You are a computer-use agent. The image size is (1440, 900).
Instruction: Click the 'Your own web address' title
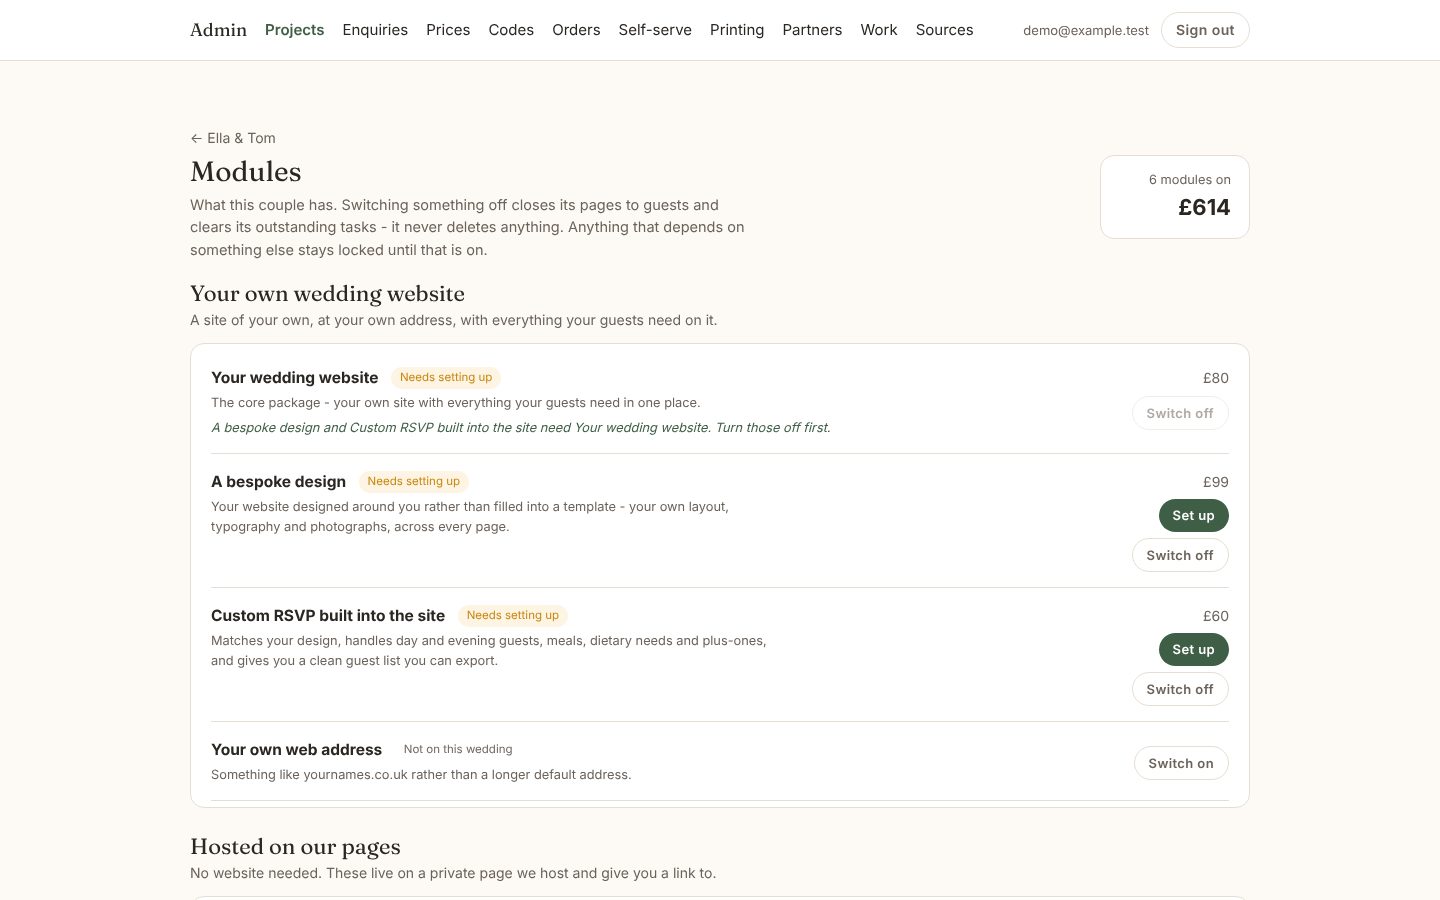(296, 749)
